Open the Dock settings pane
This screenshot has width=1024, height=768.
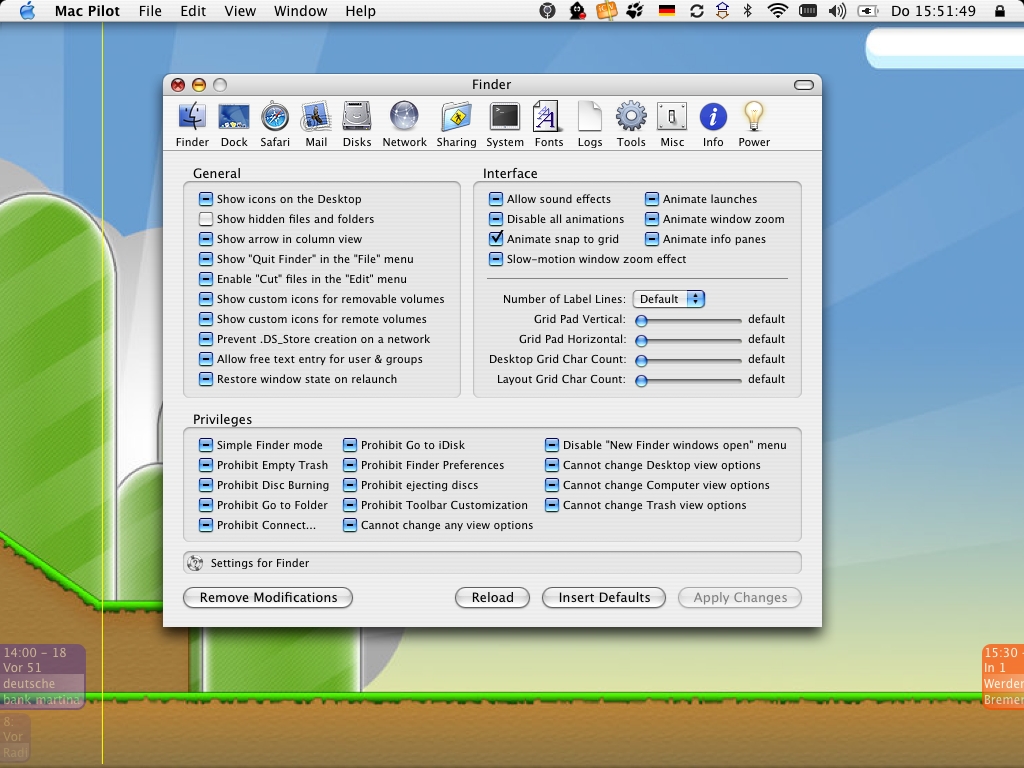pyautogui.click(x=234, y=124)
